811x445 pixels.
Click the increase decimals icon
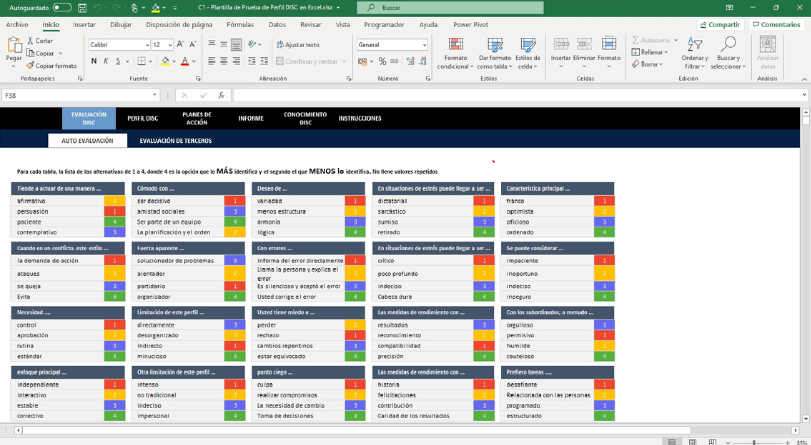point(410,61)
